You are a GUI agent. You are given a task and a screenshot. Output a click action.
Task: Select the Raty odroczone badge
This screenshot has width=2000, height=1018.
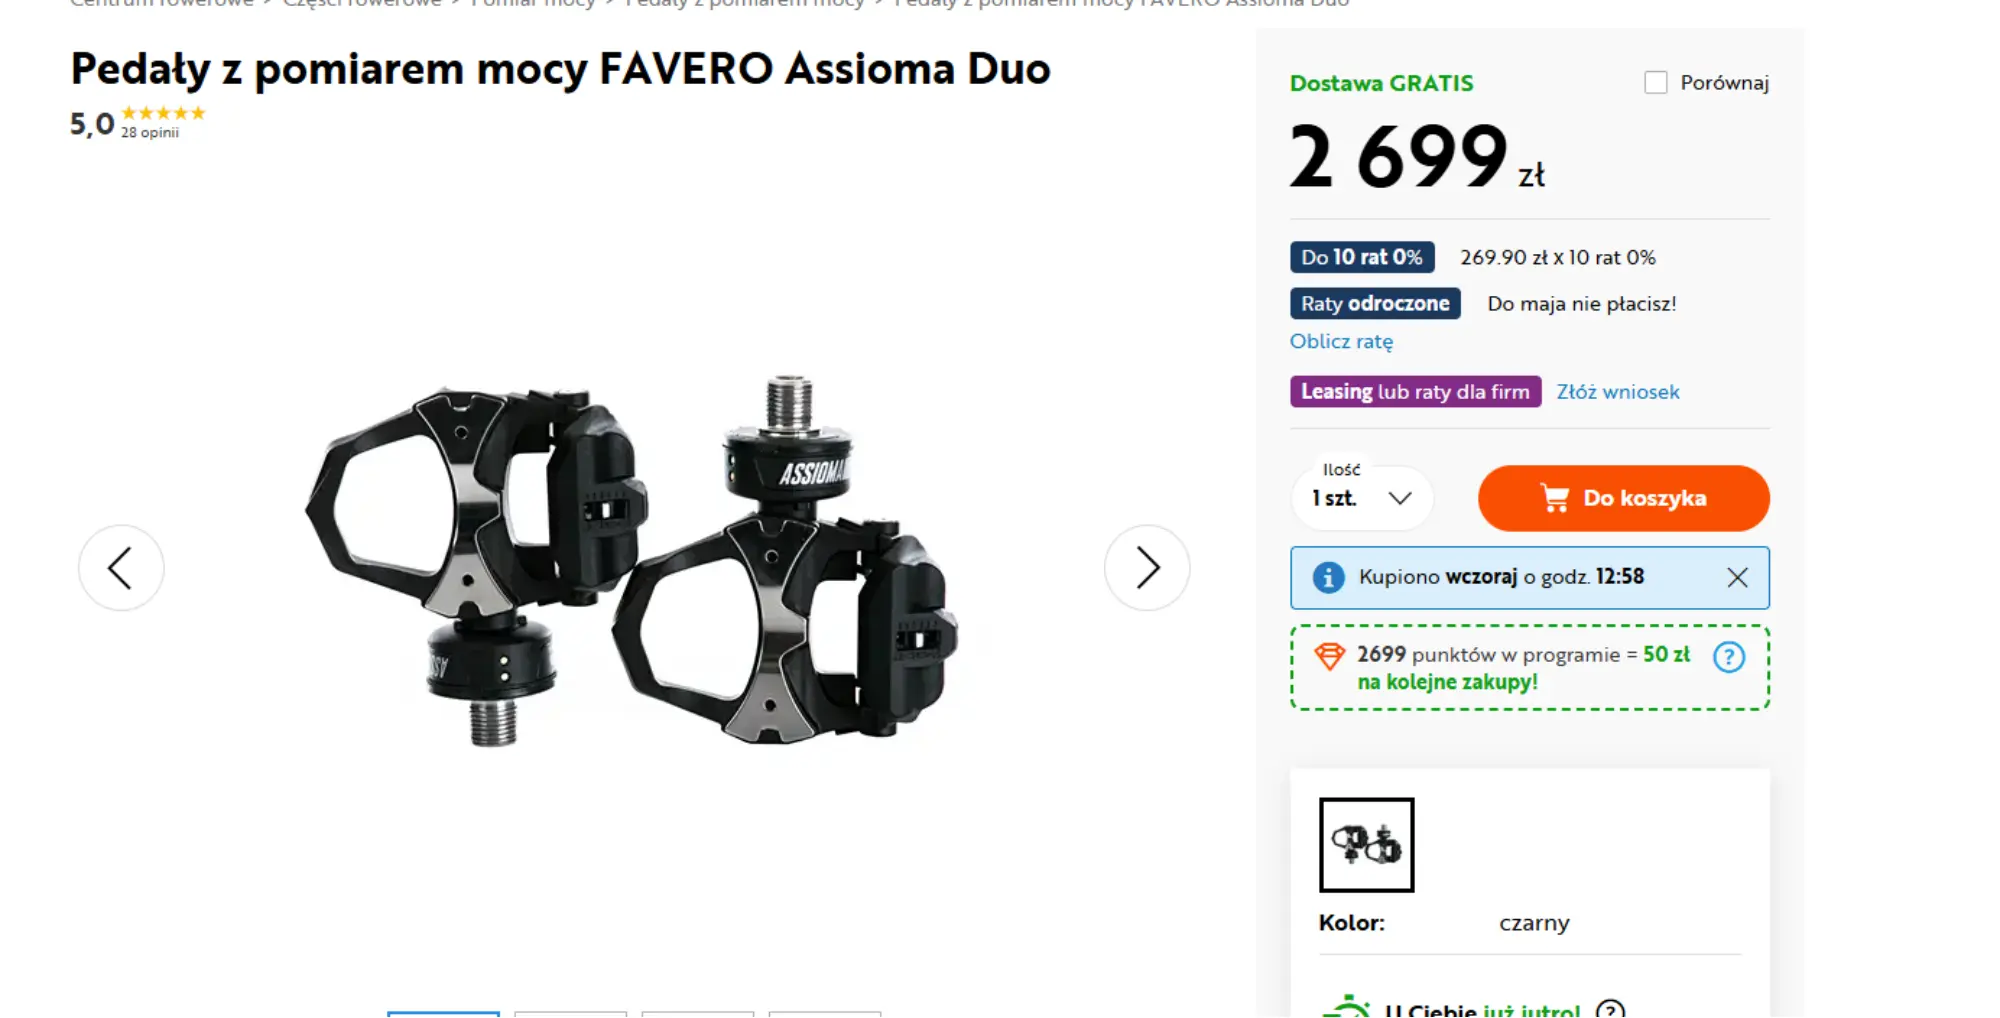[x=1375, y=303]
